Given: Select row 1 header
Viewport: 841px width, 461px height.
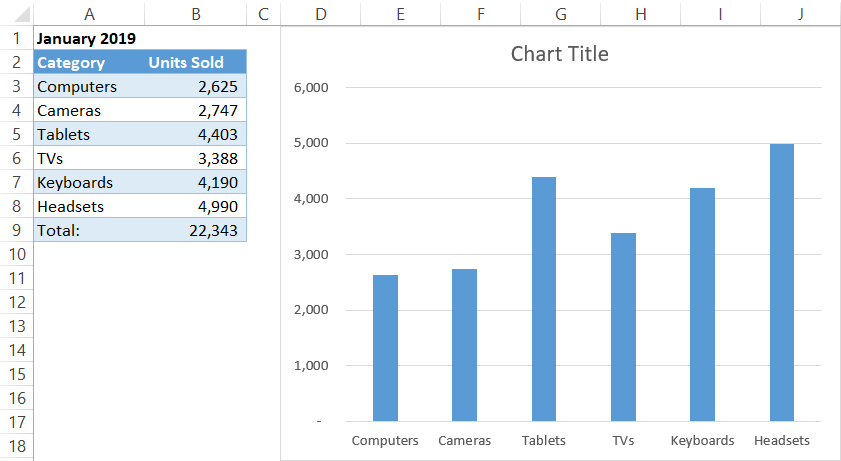Looking at the screenshot, I should [17, 39].
